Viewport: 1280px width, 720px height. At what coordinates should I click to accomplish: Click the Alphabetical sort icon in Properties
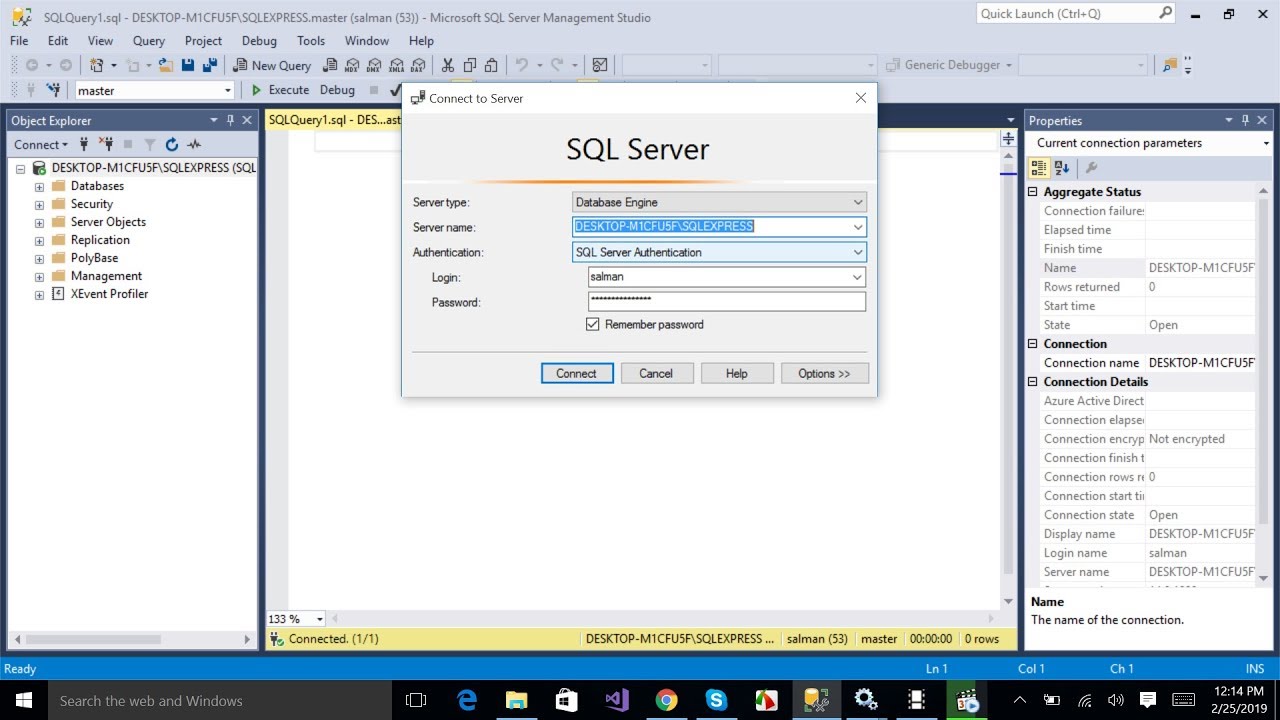(x=1062, y=168)
